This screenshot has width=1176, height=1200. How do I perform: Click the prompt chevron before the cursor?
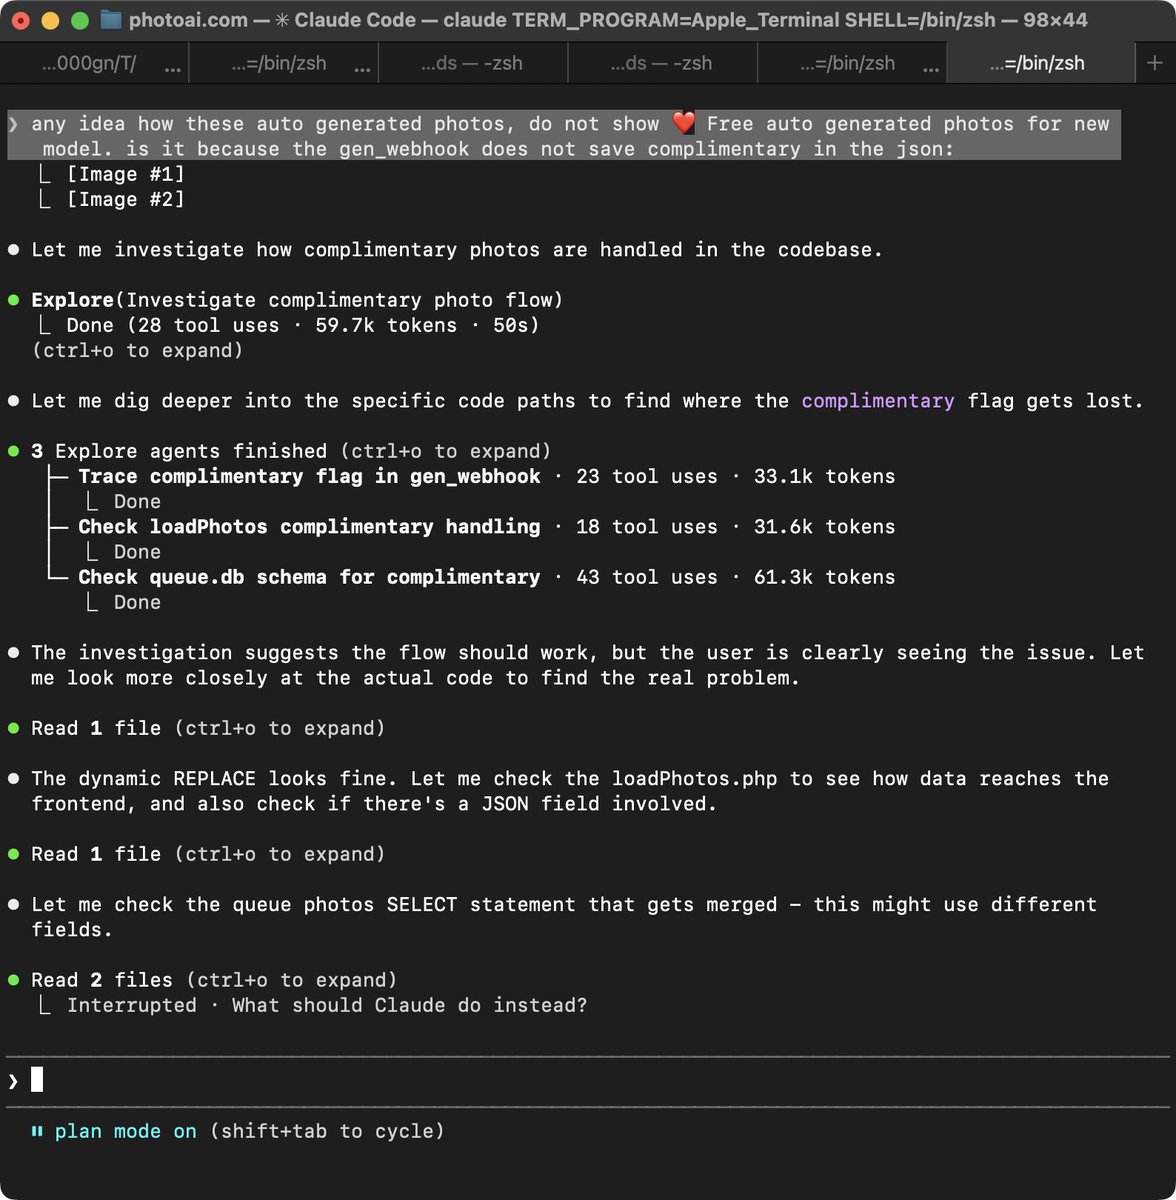pyautogui.click(x=13, y=1080)
